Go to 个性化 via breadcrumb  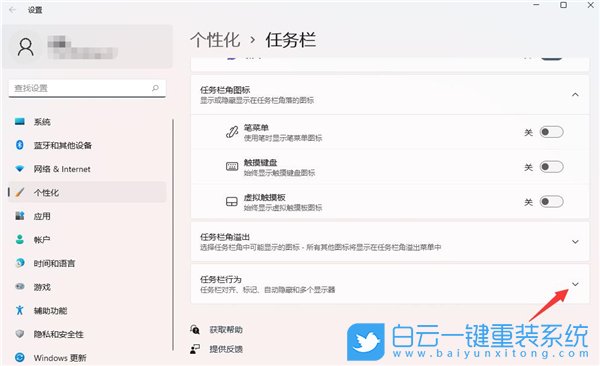(x=215, y=40)
